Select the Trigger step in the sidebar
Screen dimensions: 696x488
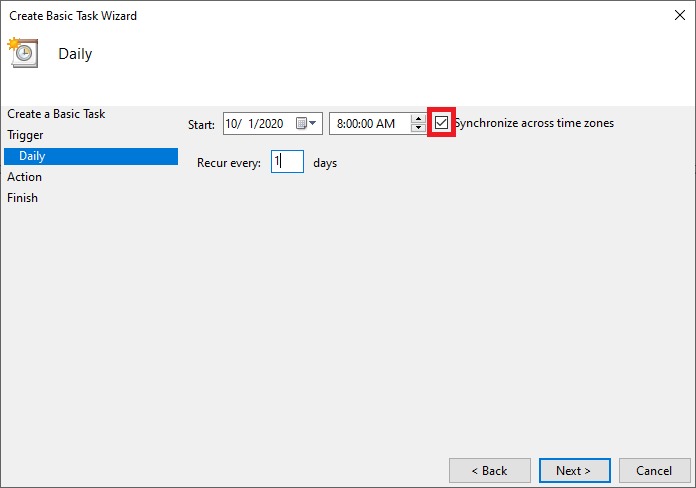point(25,135)
